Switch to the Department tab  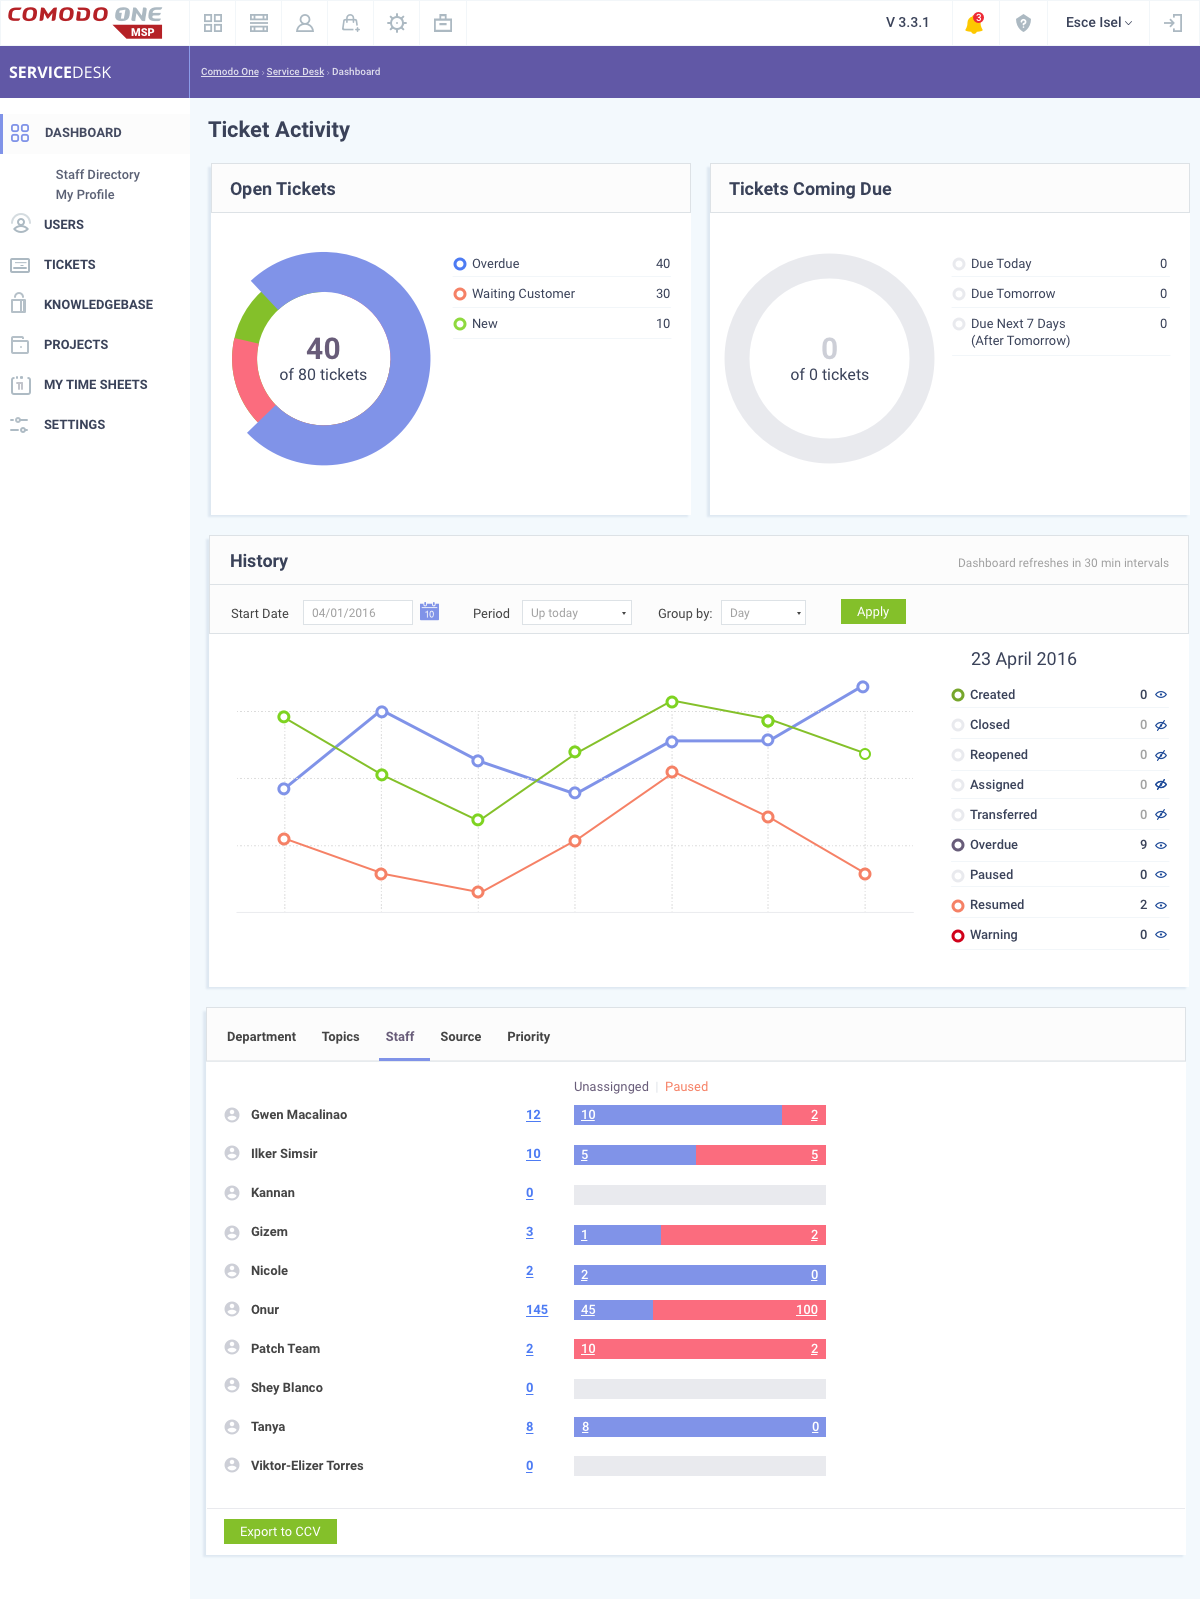point(261,1037)
